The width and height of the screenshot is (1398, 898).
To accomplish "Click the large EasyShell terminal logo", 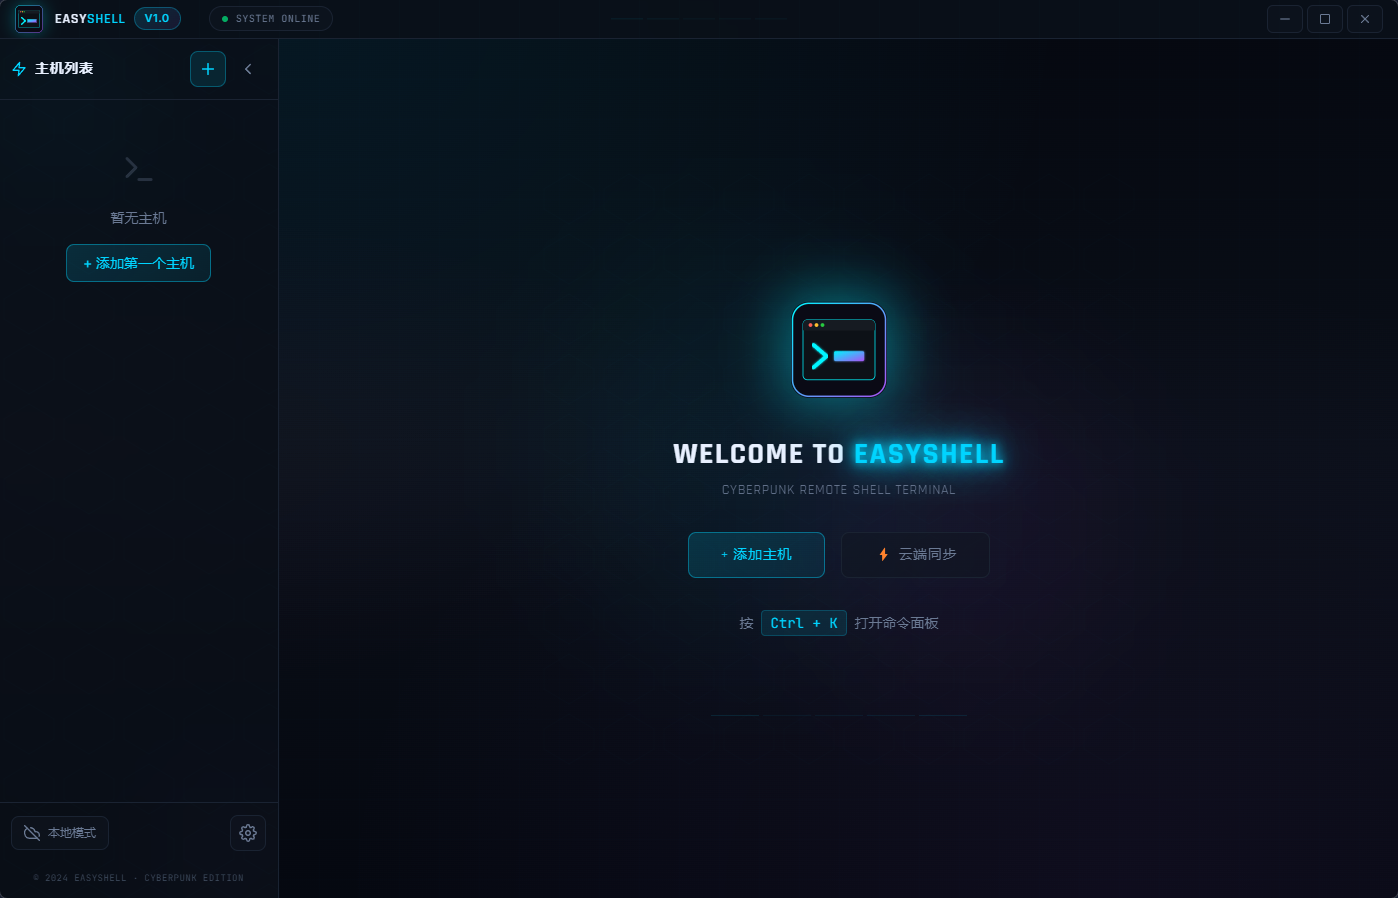I will pyautogui.click(x=838, y=350).
